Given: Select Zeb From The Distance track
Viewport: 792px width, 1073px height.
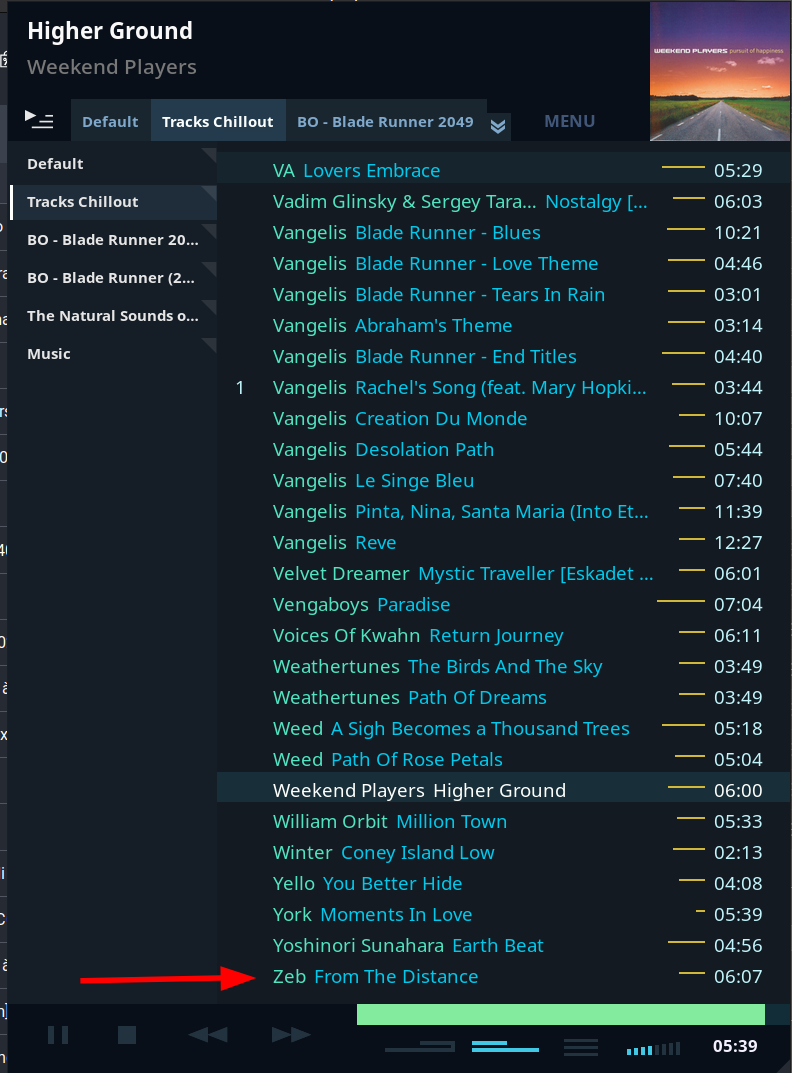Looking at the screenshot, I should (503, 977).
